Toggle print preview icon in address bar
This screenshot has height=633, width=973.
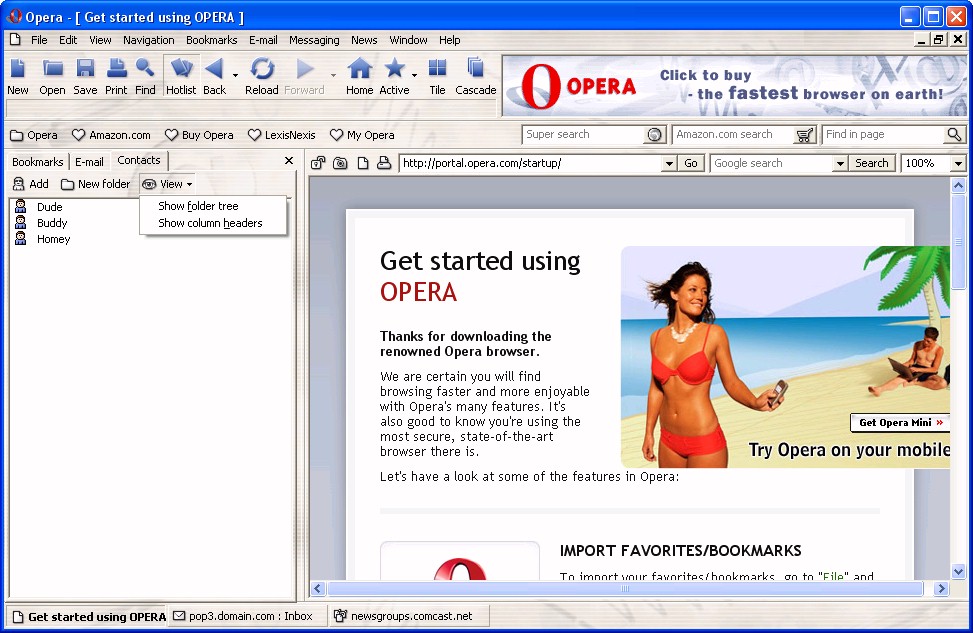pyautogui.click(x=384, y=163)
